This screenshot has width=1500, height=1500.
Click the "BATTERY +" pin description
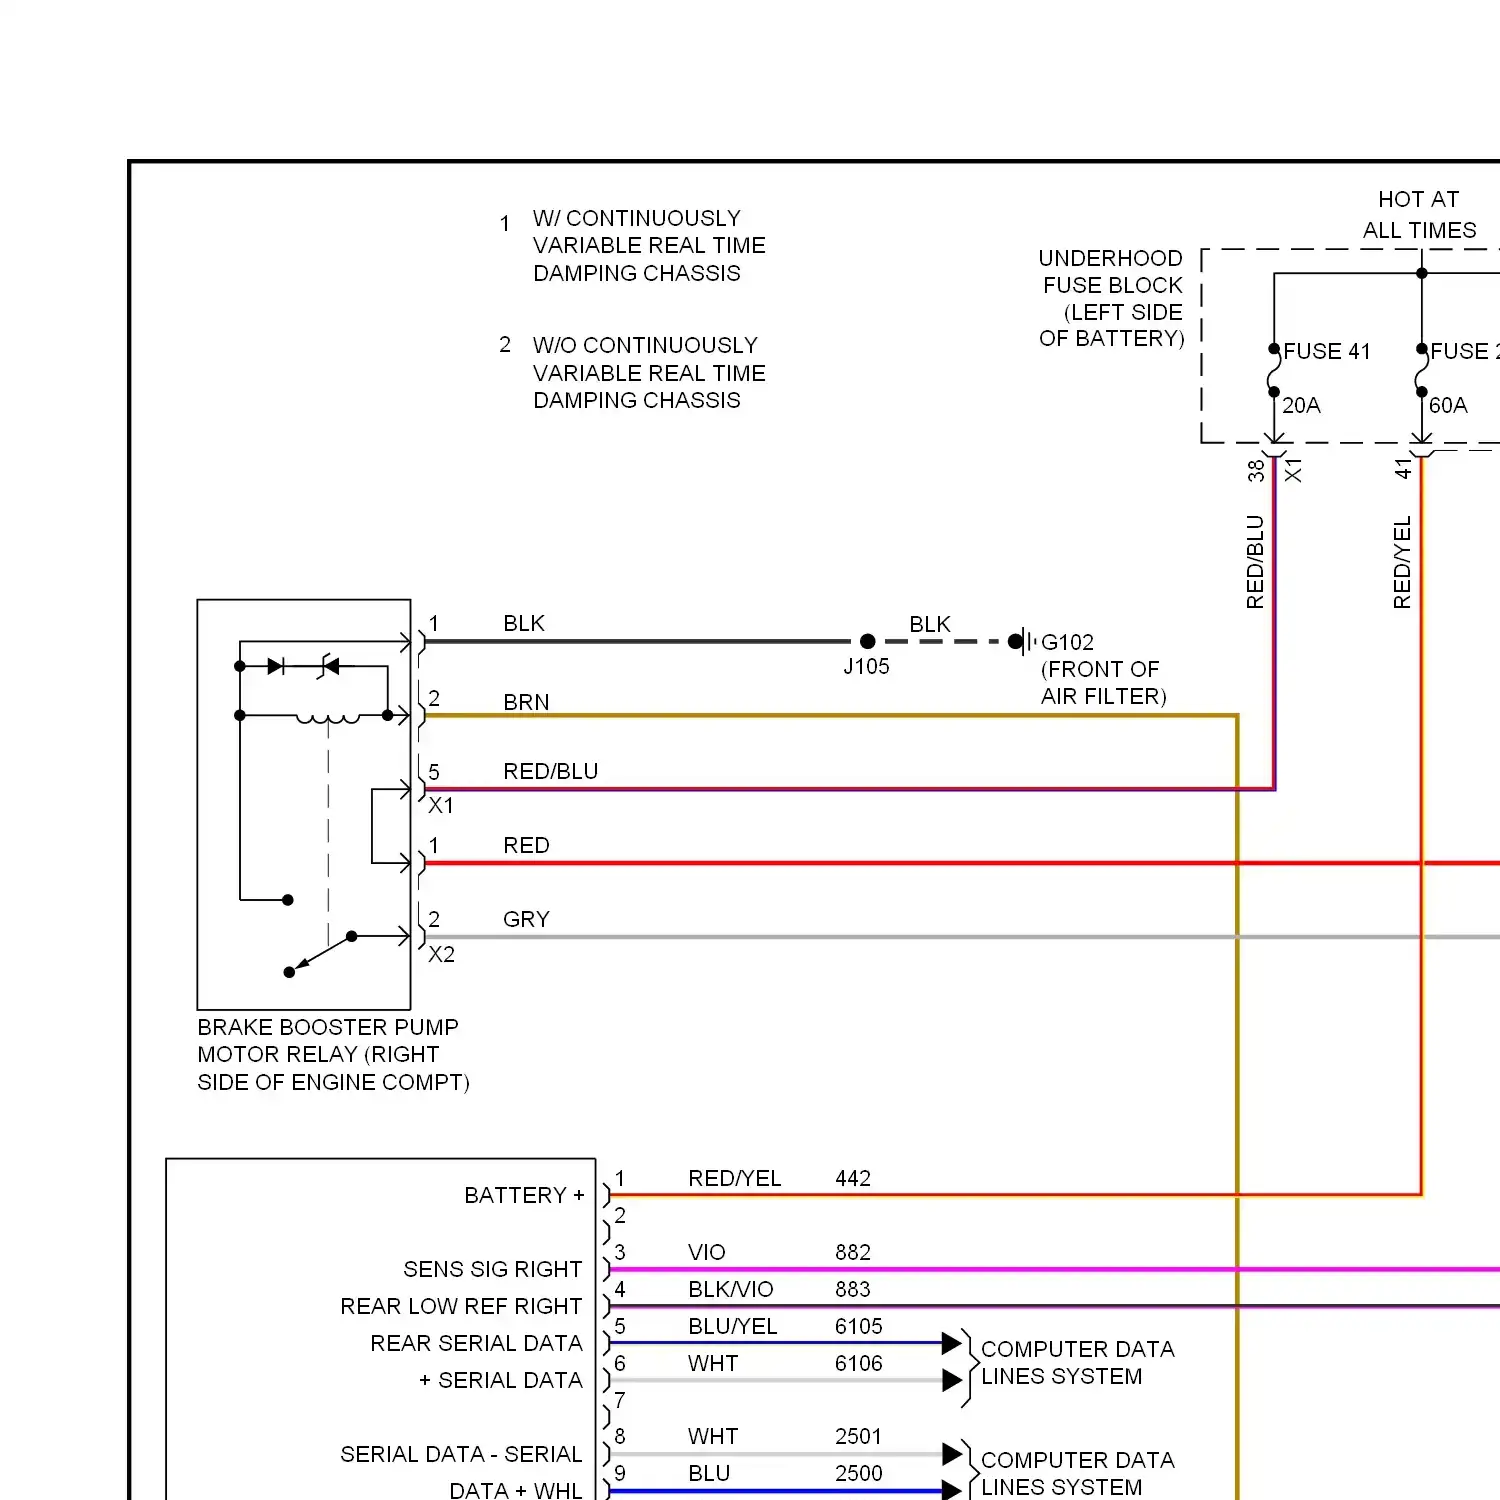coord(524,1195)
